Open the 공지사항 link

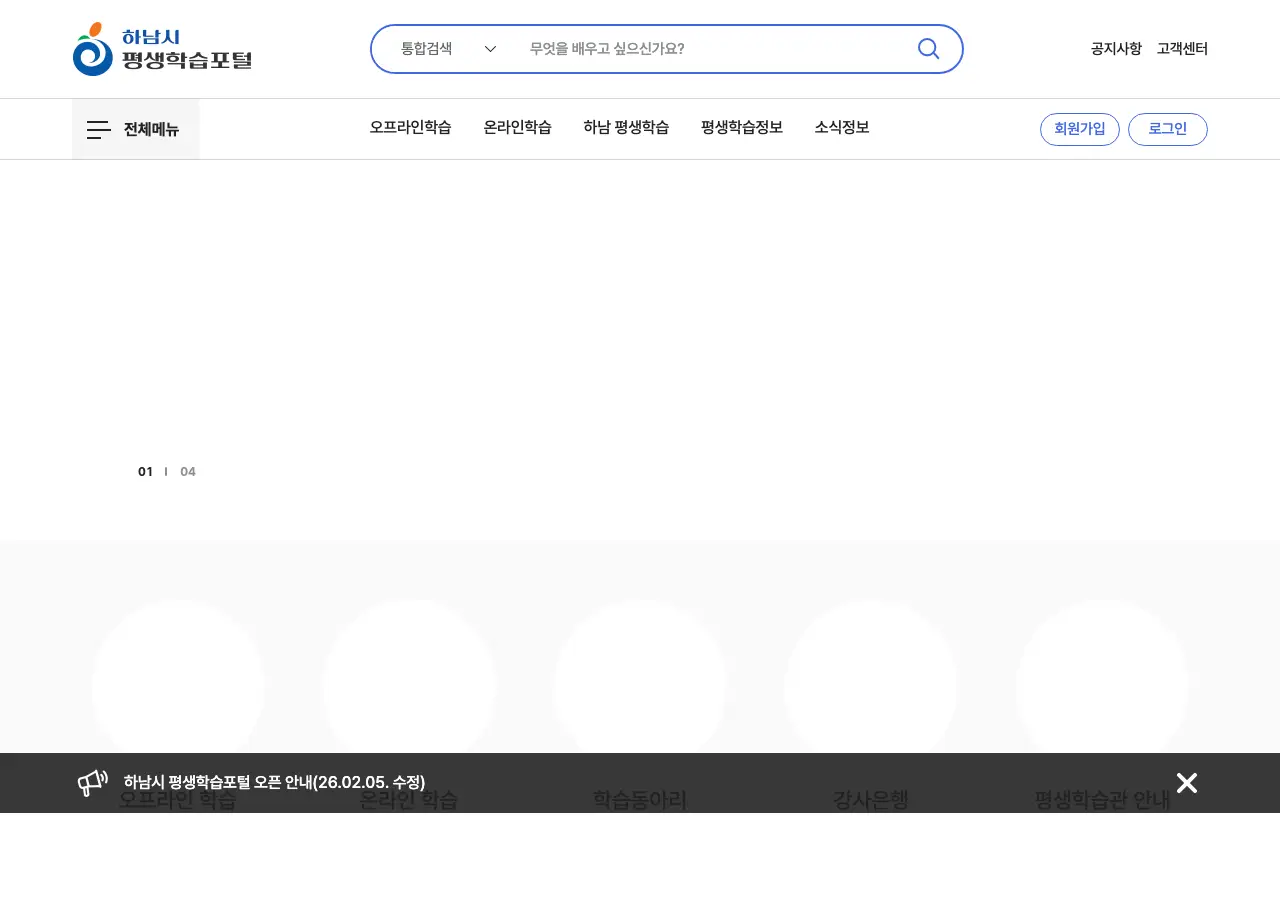click(x=1115, y=49)
